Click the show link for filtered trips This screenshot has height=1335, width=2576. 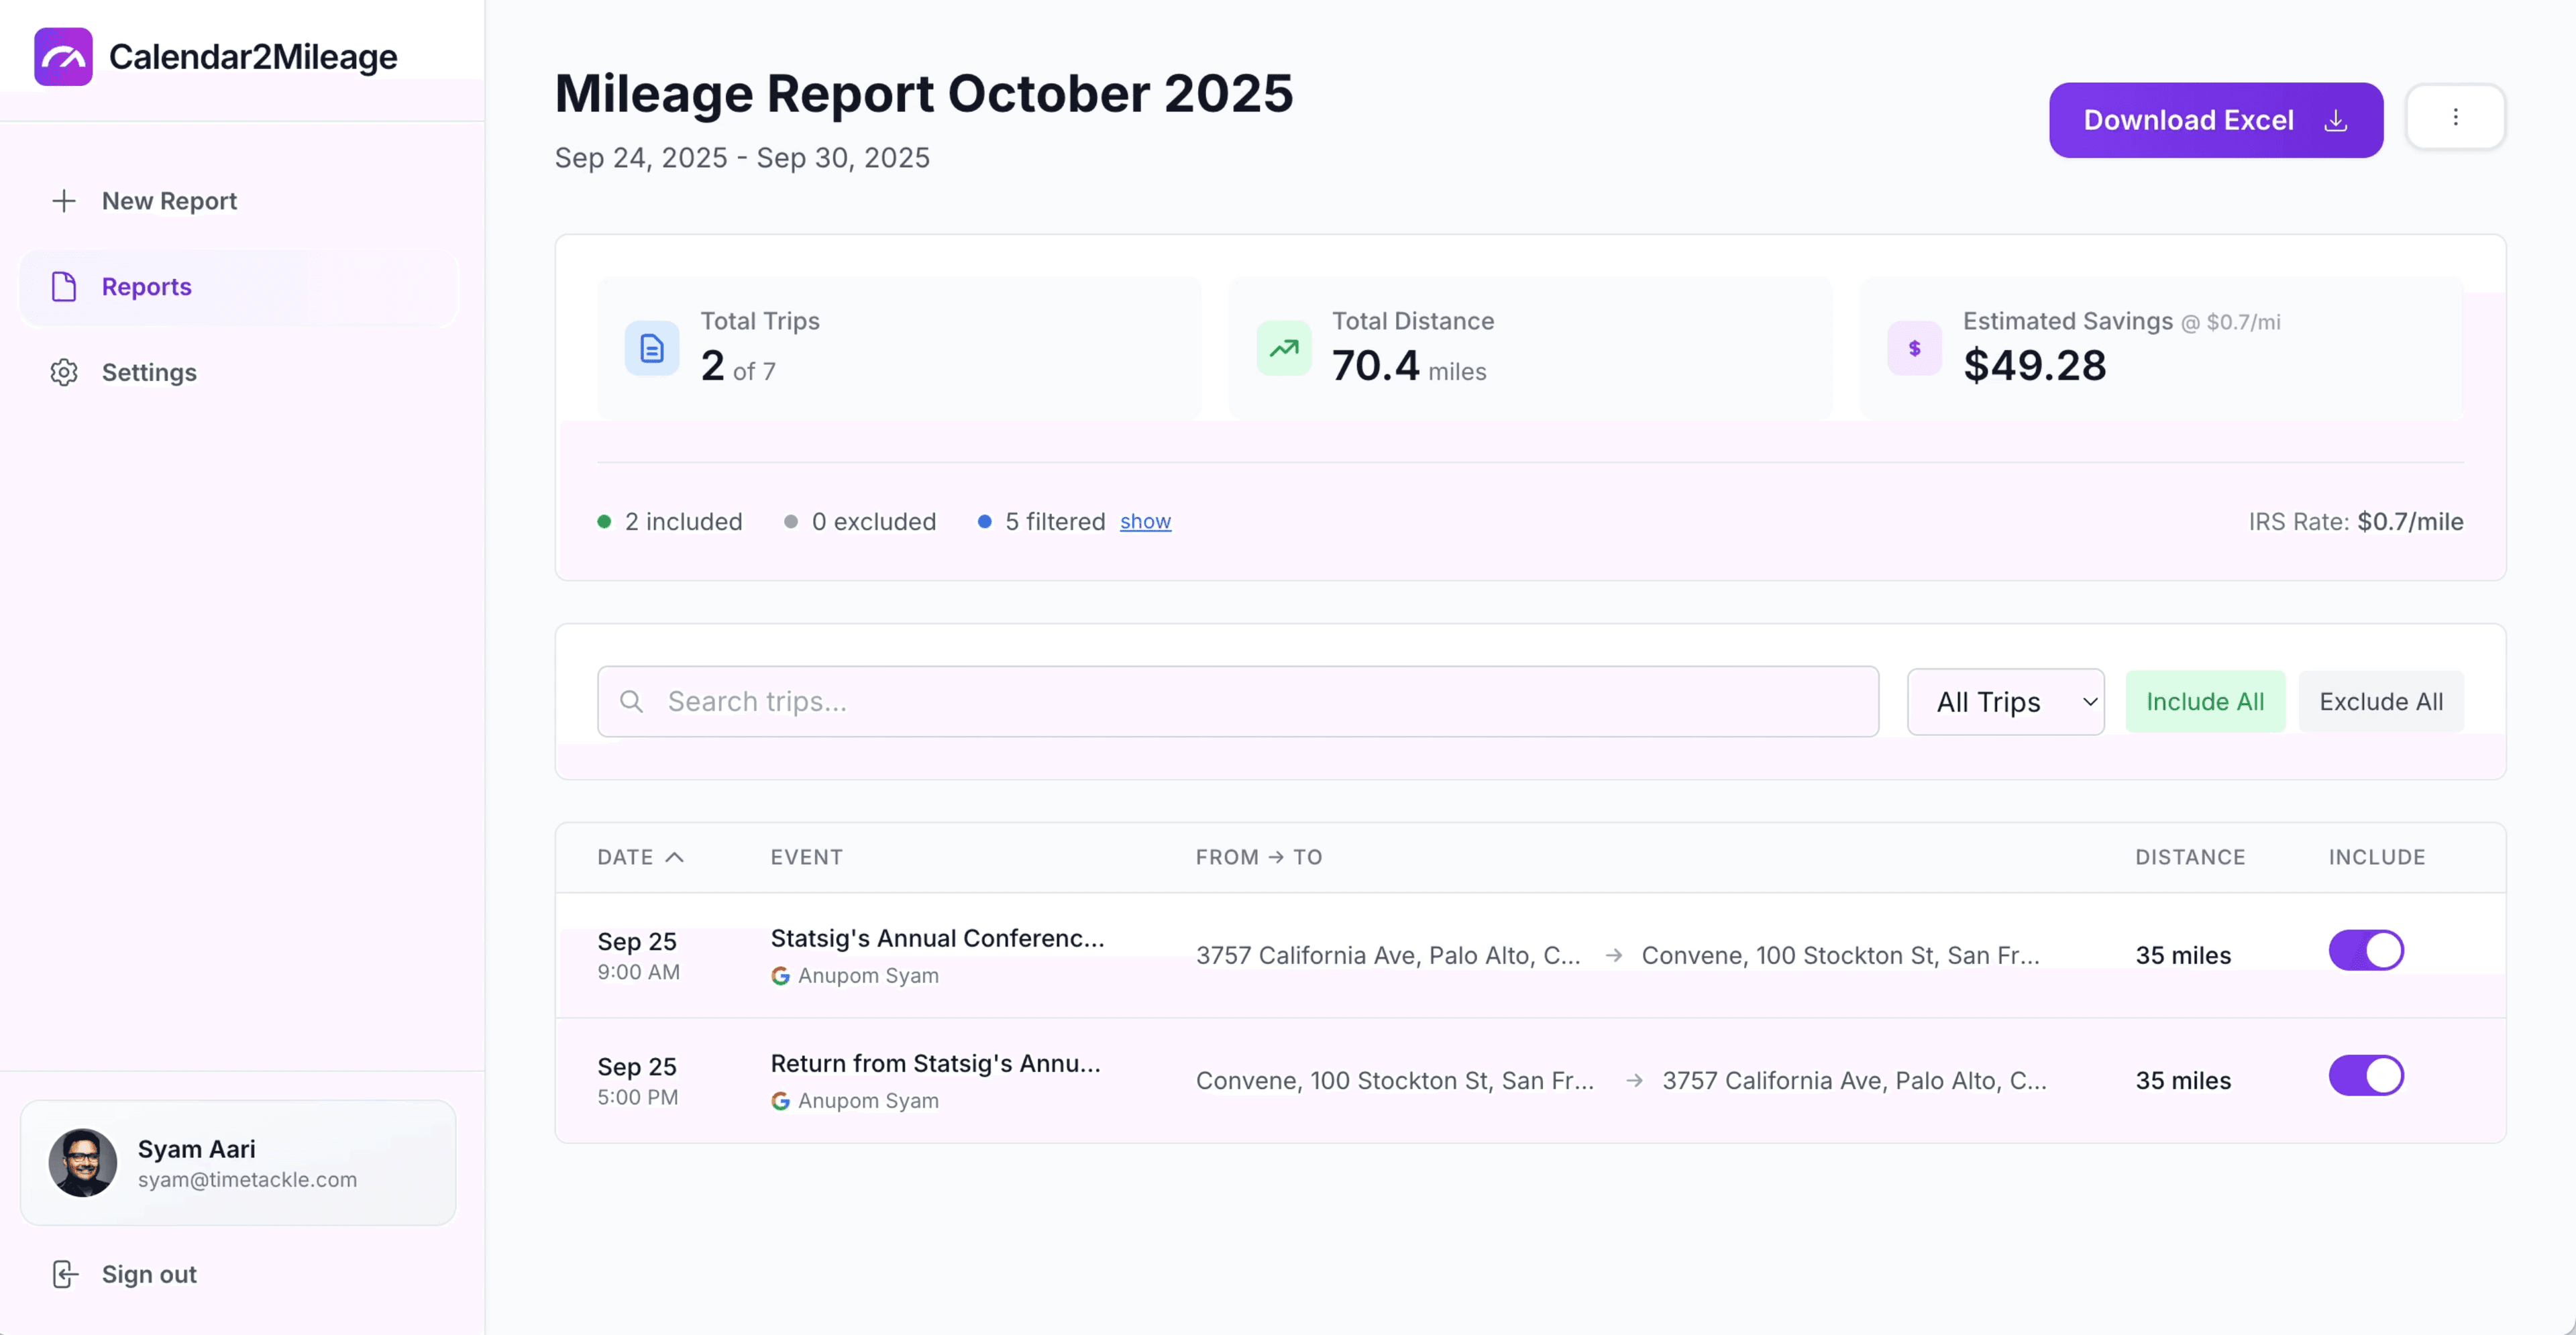[x=1146, y=521]
